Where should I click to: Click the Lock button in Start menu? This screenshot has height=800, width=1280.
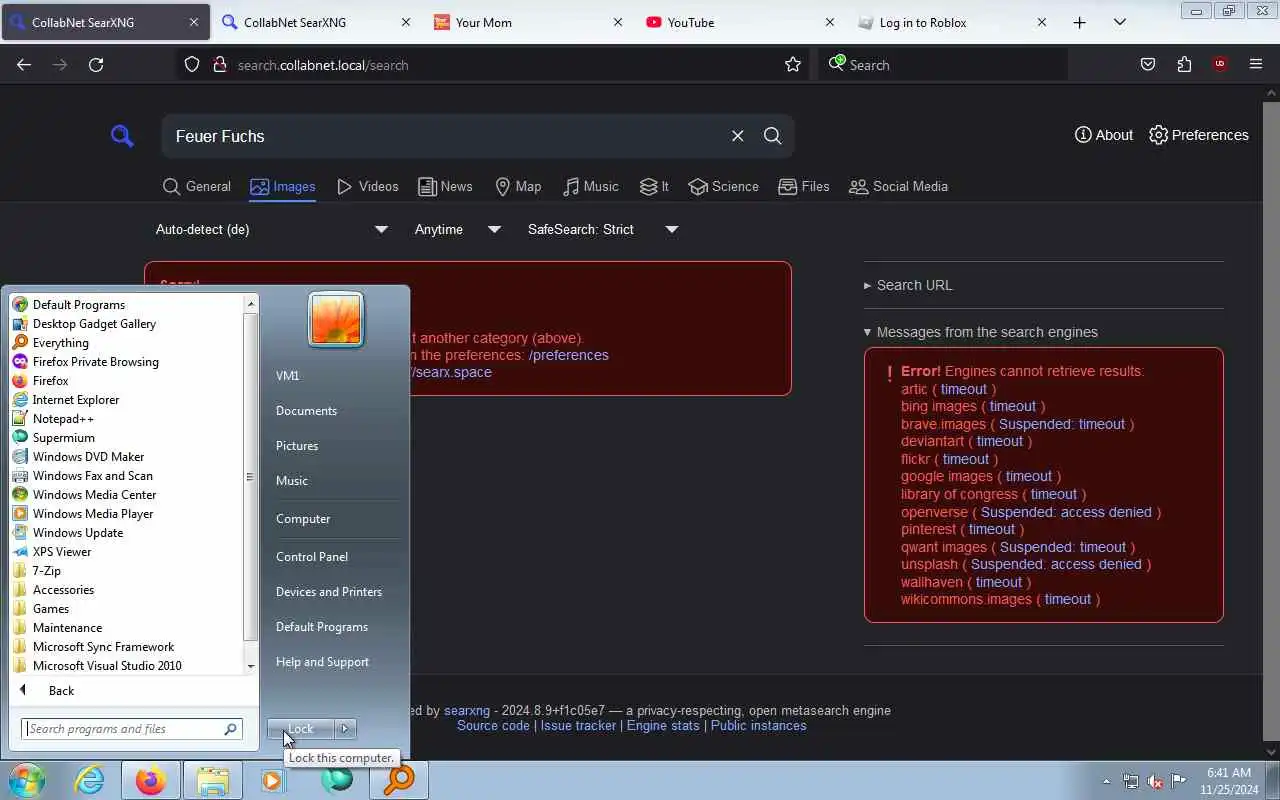pos(300,729)
